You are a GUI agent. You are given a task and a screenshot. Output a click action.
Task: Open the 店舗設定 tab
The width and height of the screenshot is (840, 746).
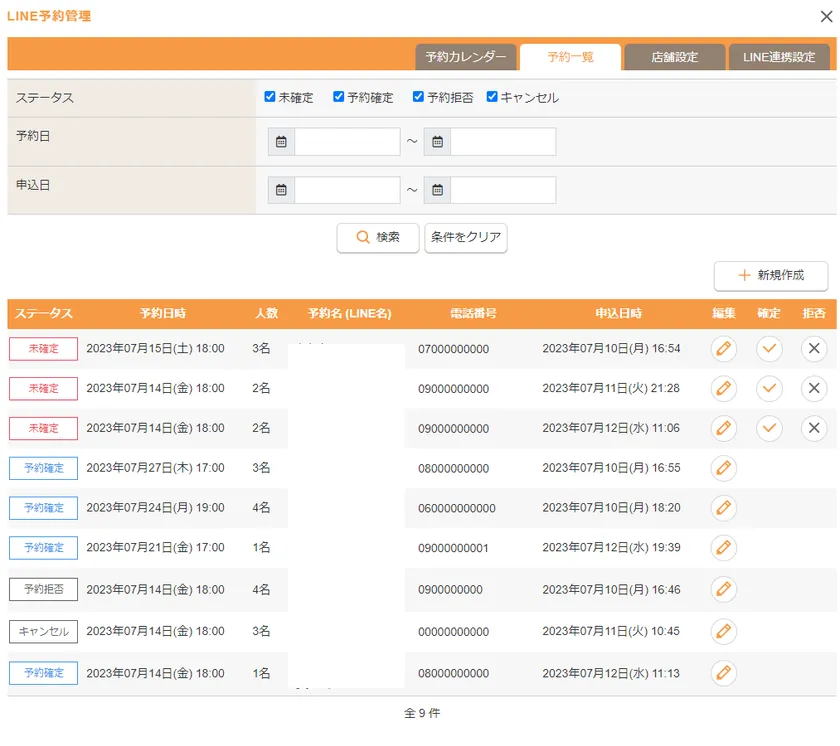point(674,57)
